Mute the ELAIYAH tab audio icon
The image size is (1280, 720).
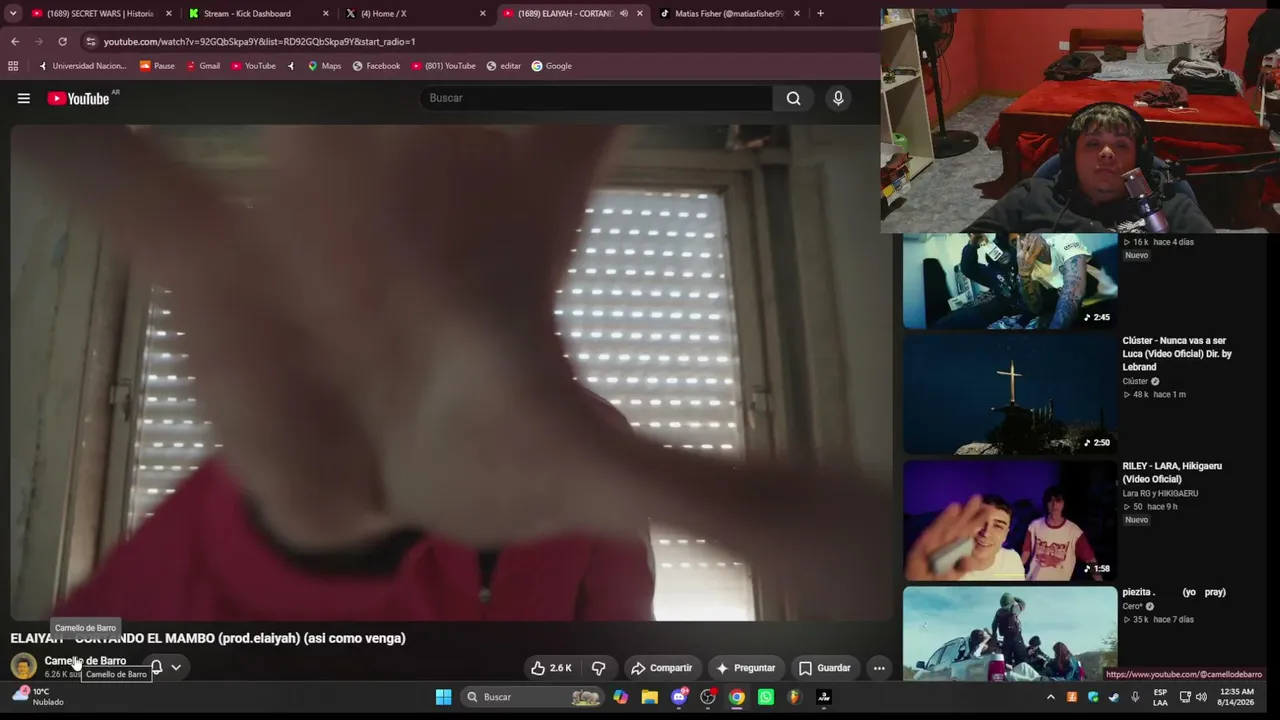pyautogui.click(x=624, y=14)
